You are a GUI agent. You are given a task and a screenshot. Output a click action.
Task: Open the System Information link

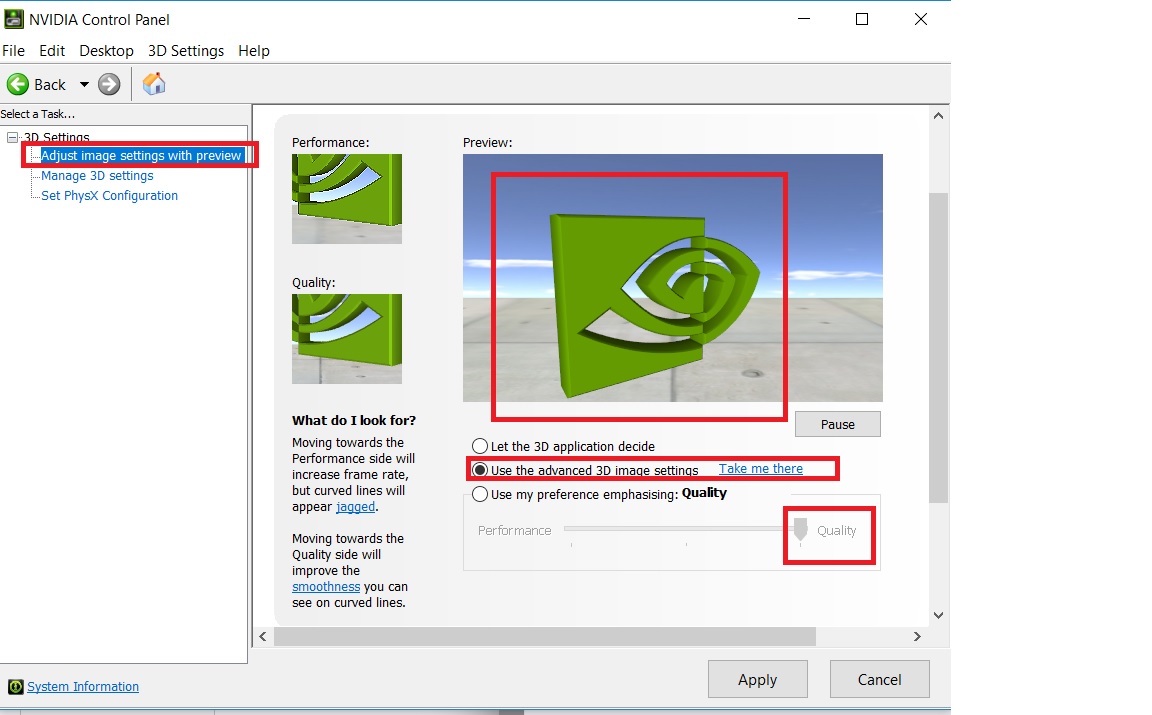pyautogui.click(x=83, y=686)
